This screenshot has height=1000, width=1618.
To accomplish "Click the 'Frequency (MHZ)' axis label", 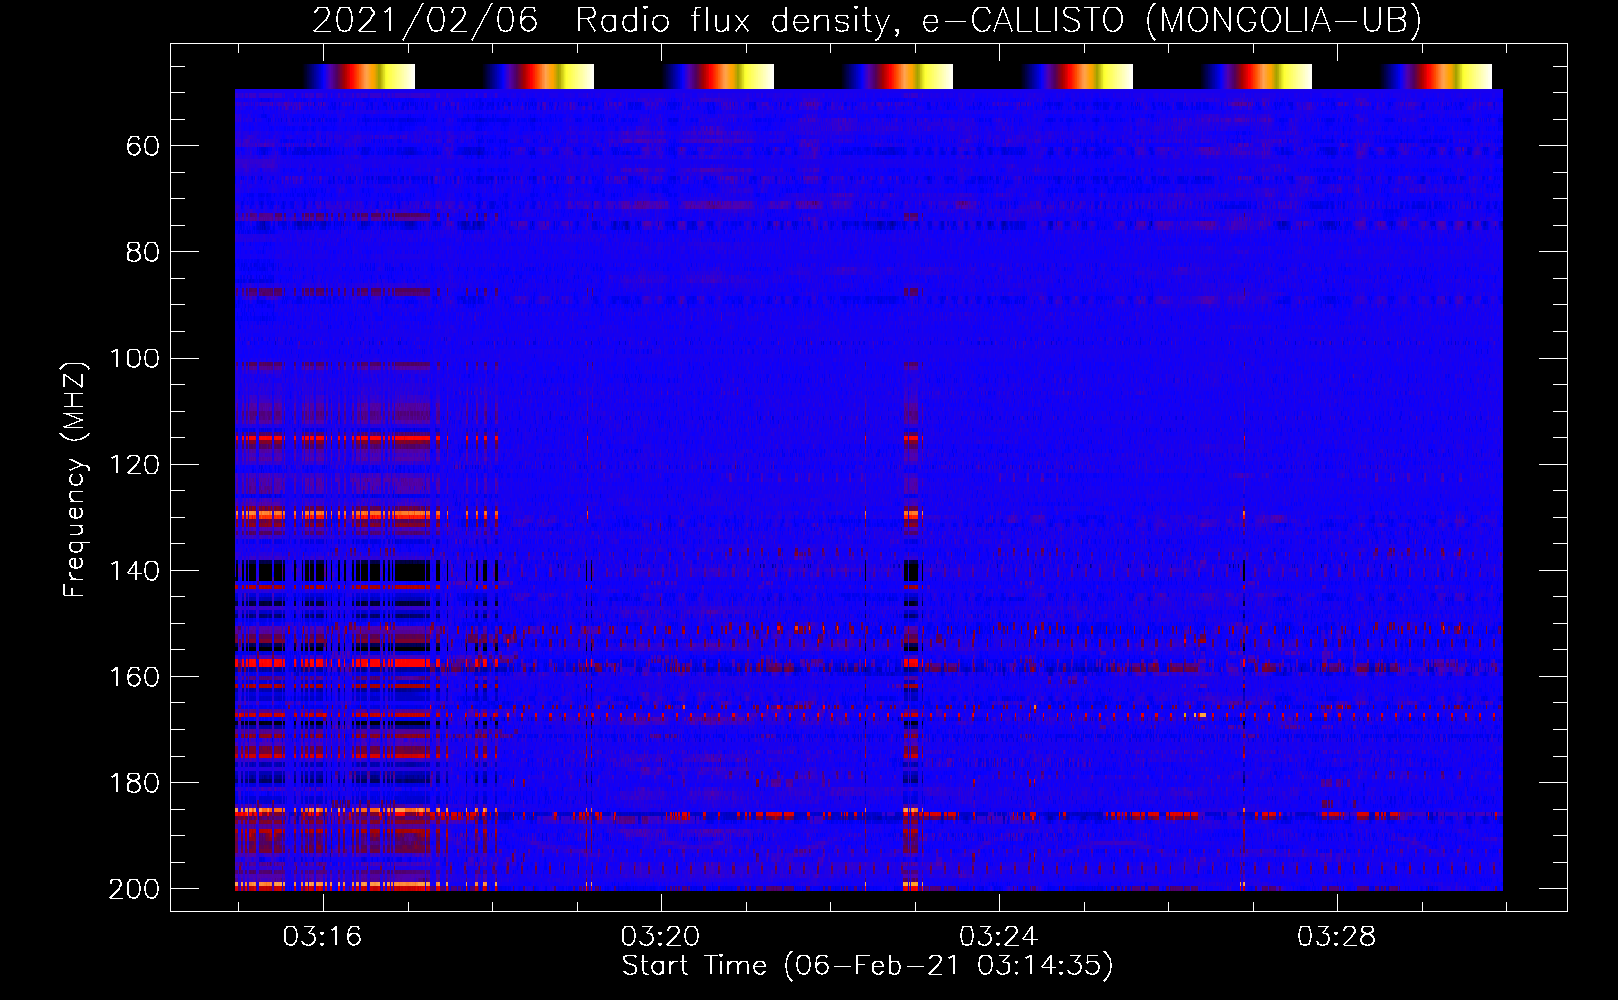I will pyautogui.click(x=75, y=479).
